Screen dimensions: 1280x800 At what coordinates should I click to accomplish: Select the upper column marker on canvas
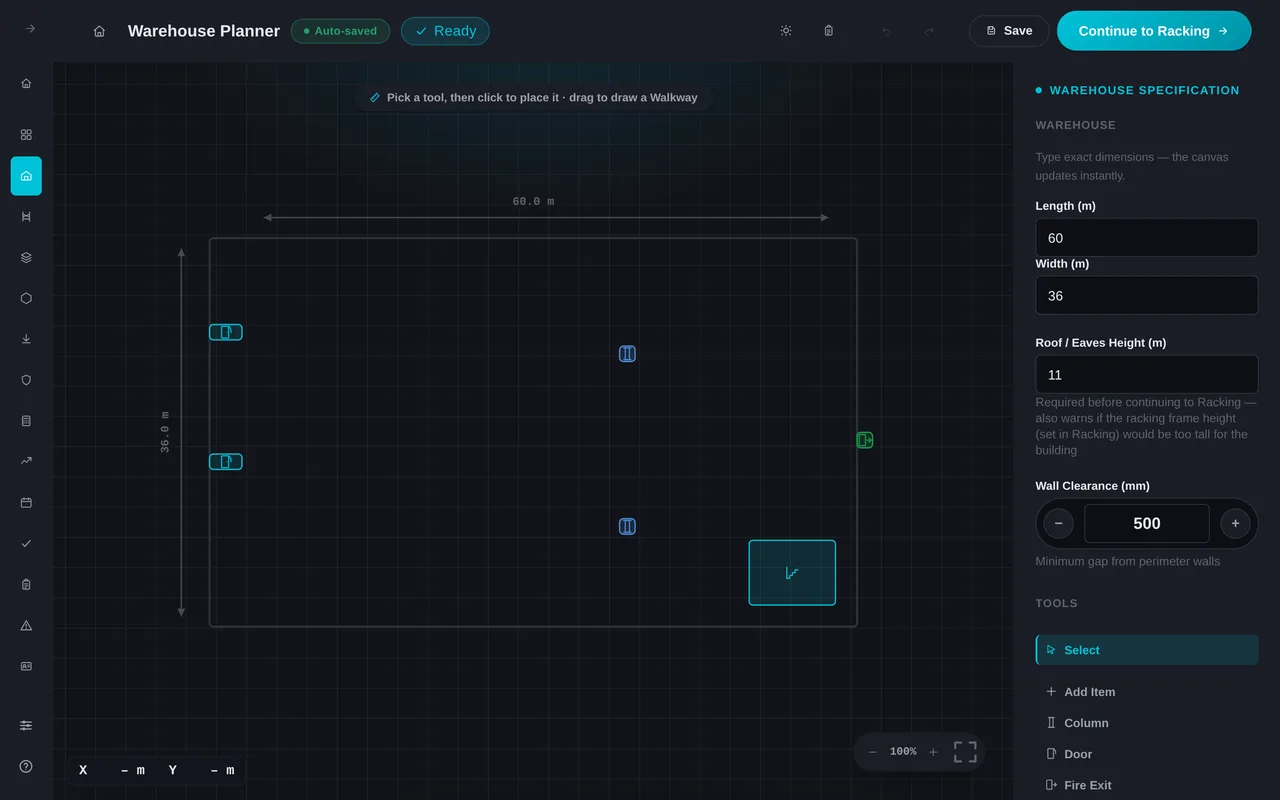tap(627, 354)
